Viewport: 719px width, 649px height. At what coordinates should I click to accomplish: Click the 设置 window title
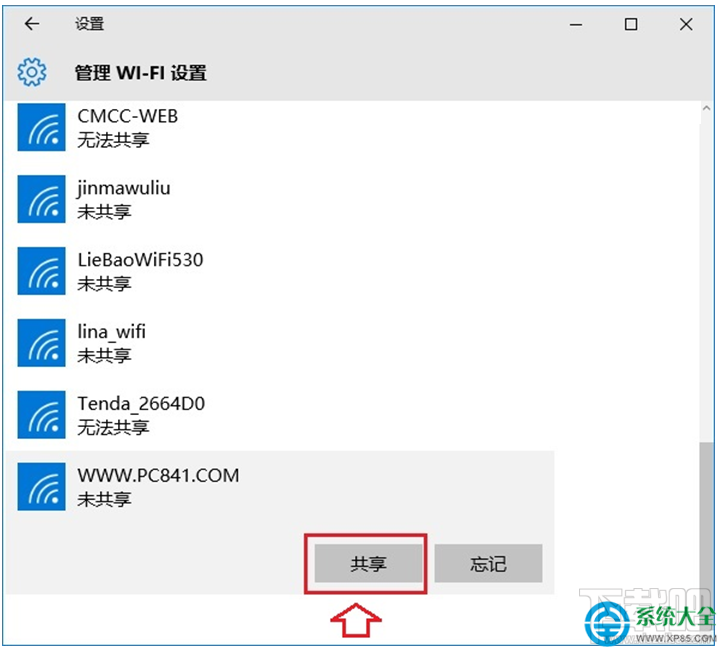89,24
